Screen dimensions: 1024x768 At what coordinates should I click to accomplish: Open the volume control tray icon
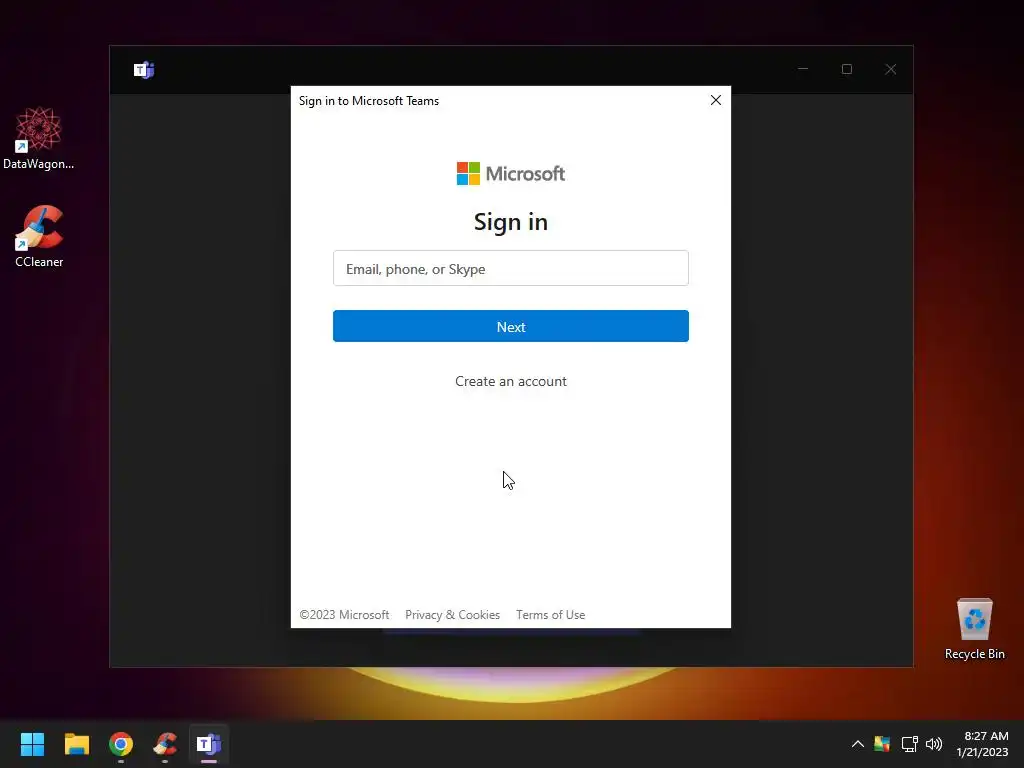coord(934,744)
